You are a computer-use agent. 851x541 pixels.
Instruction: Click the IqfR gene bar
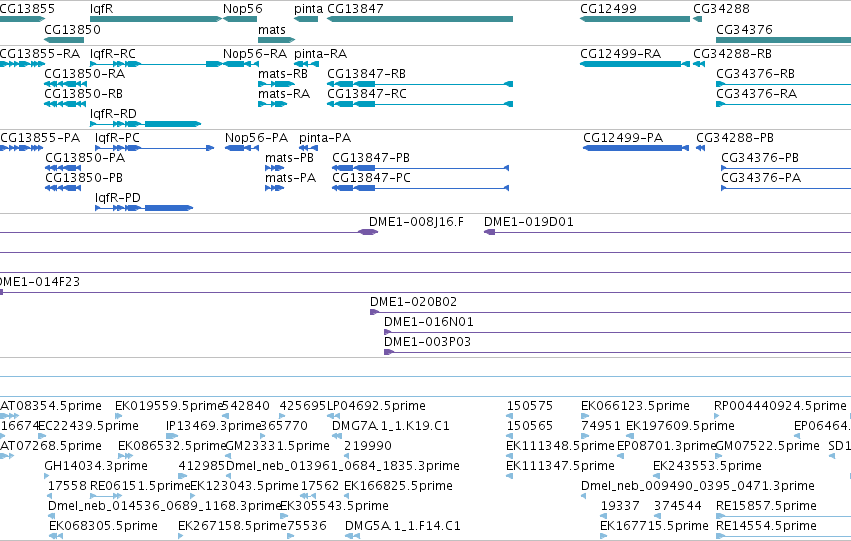coord(156,19)
